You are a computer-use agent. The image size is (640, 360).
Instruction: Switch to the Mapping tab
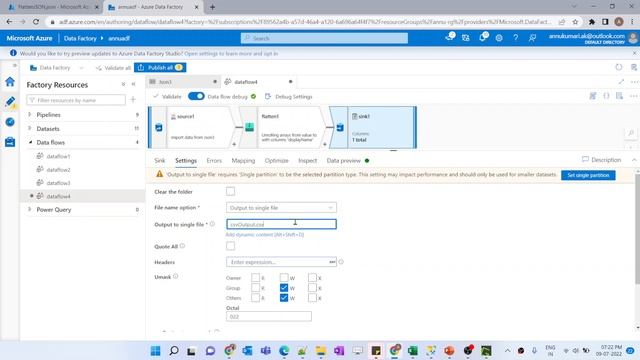(243, 160)
